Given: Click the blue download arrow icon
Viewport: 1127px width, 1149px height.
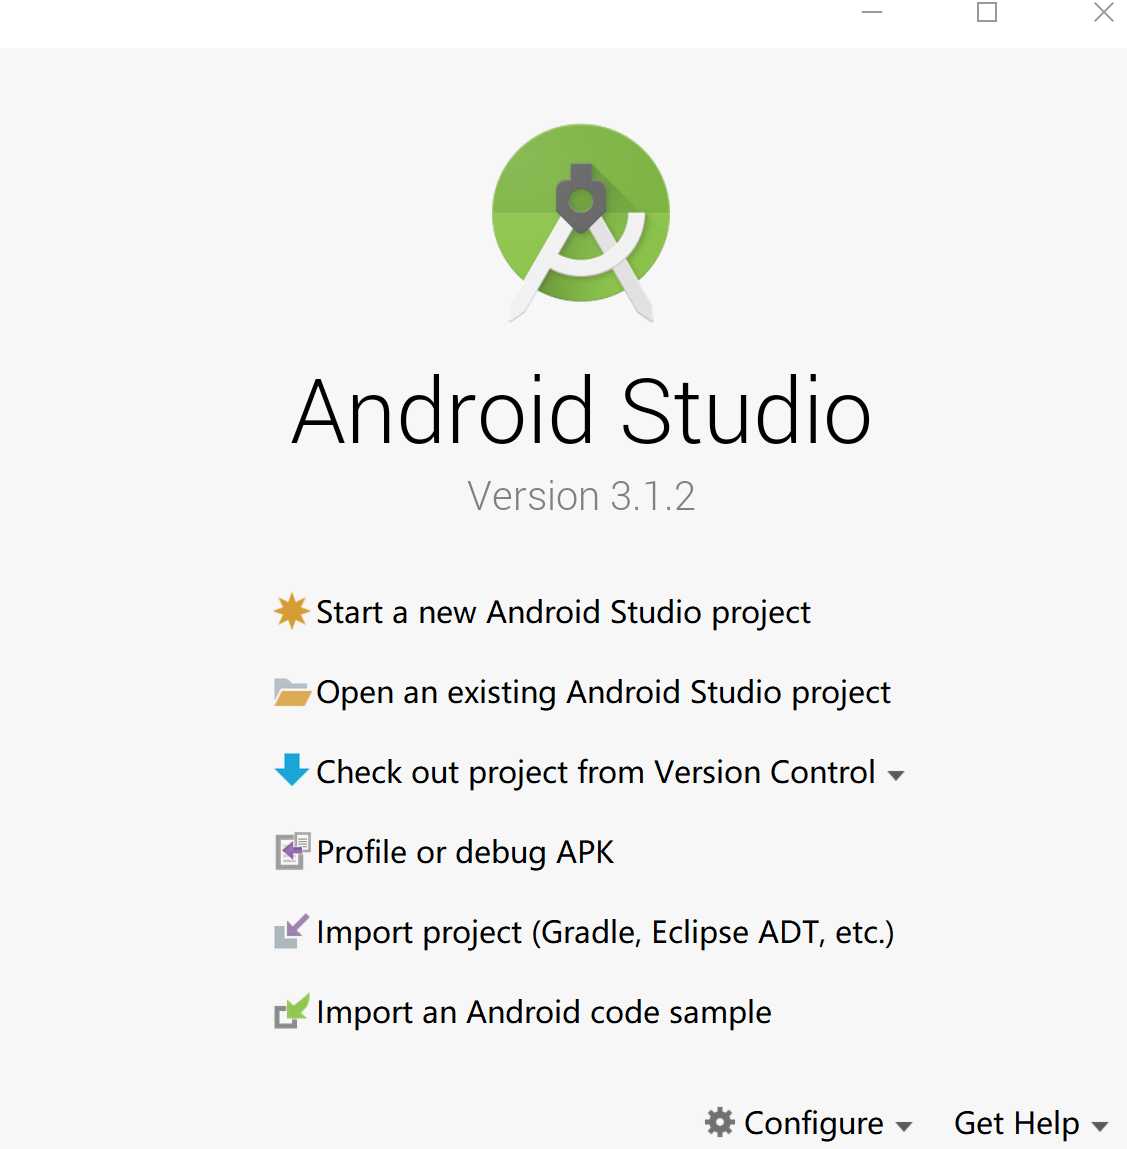Looking at the screenshot, I should point(292,770).
